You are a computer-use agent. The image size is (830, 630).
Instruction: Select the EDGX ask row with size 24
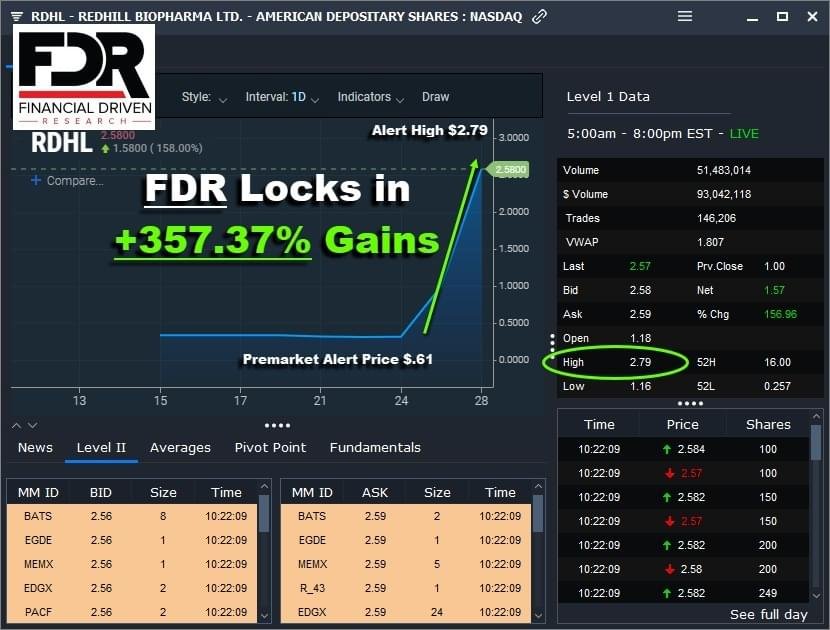tap(406, 611)
